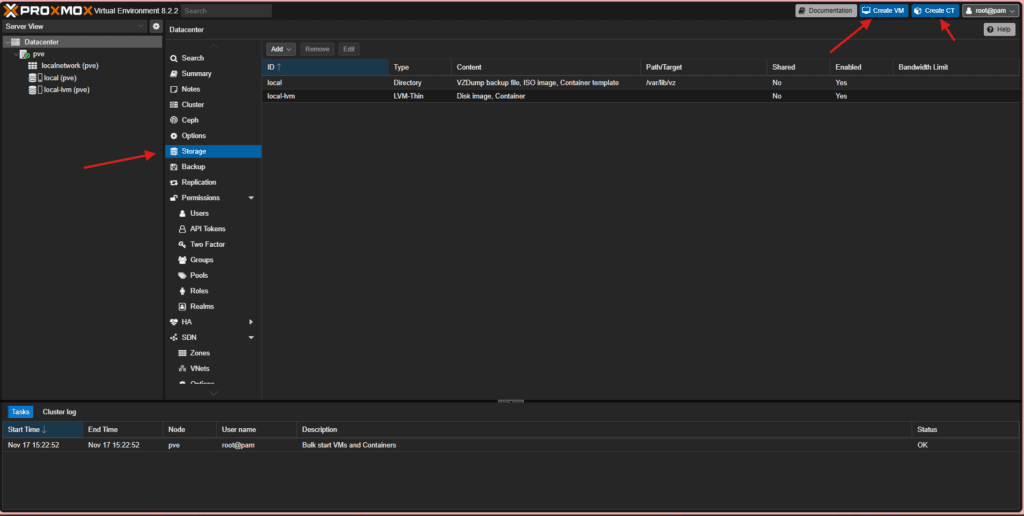Click the Zones grid icon
This screenshot has height=516, width=1024.
(183, 353)
